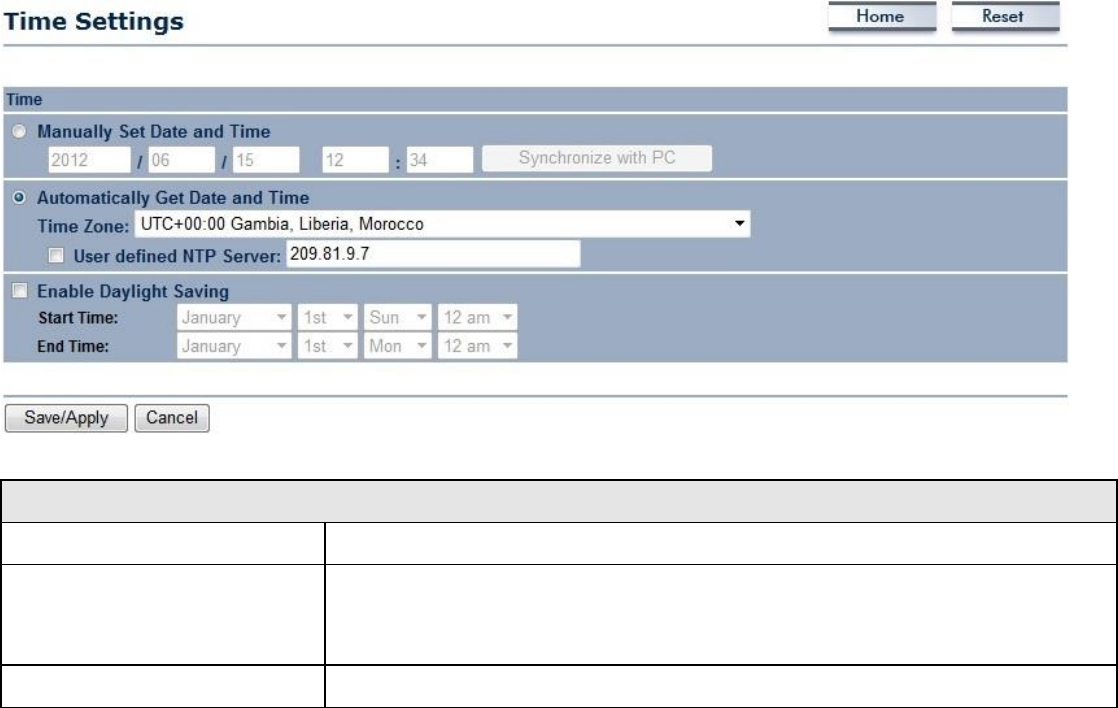Click the NTP Server address field
Screen dimensions: 1118x708
[434, 254]
